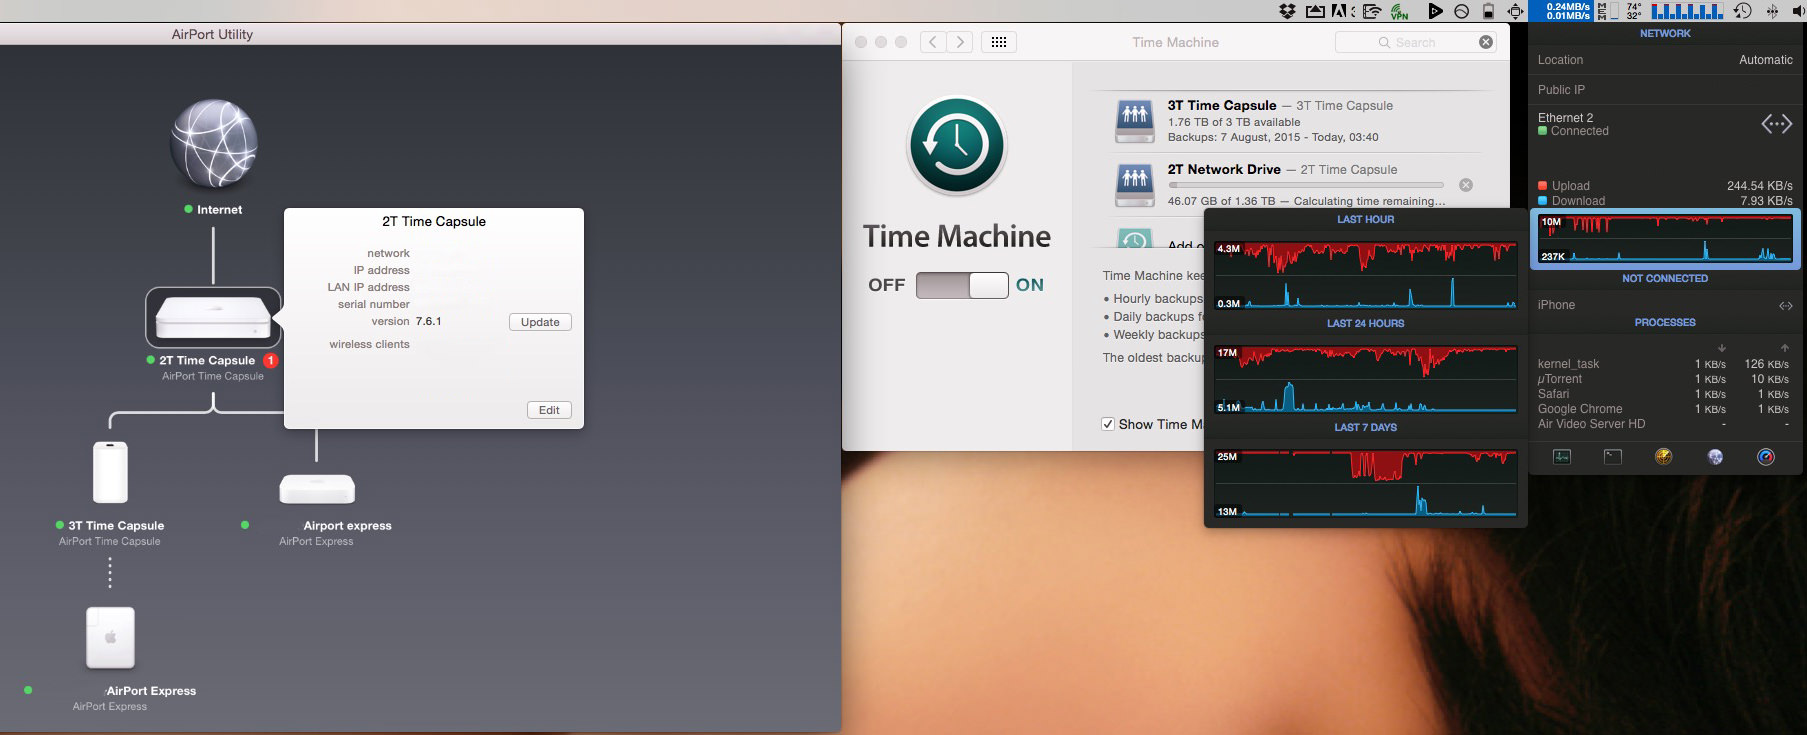The image size is (1807, 735).
Task: Click the wireless clients label in popover
Action: (369, 344)
